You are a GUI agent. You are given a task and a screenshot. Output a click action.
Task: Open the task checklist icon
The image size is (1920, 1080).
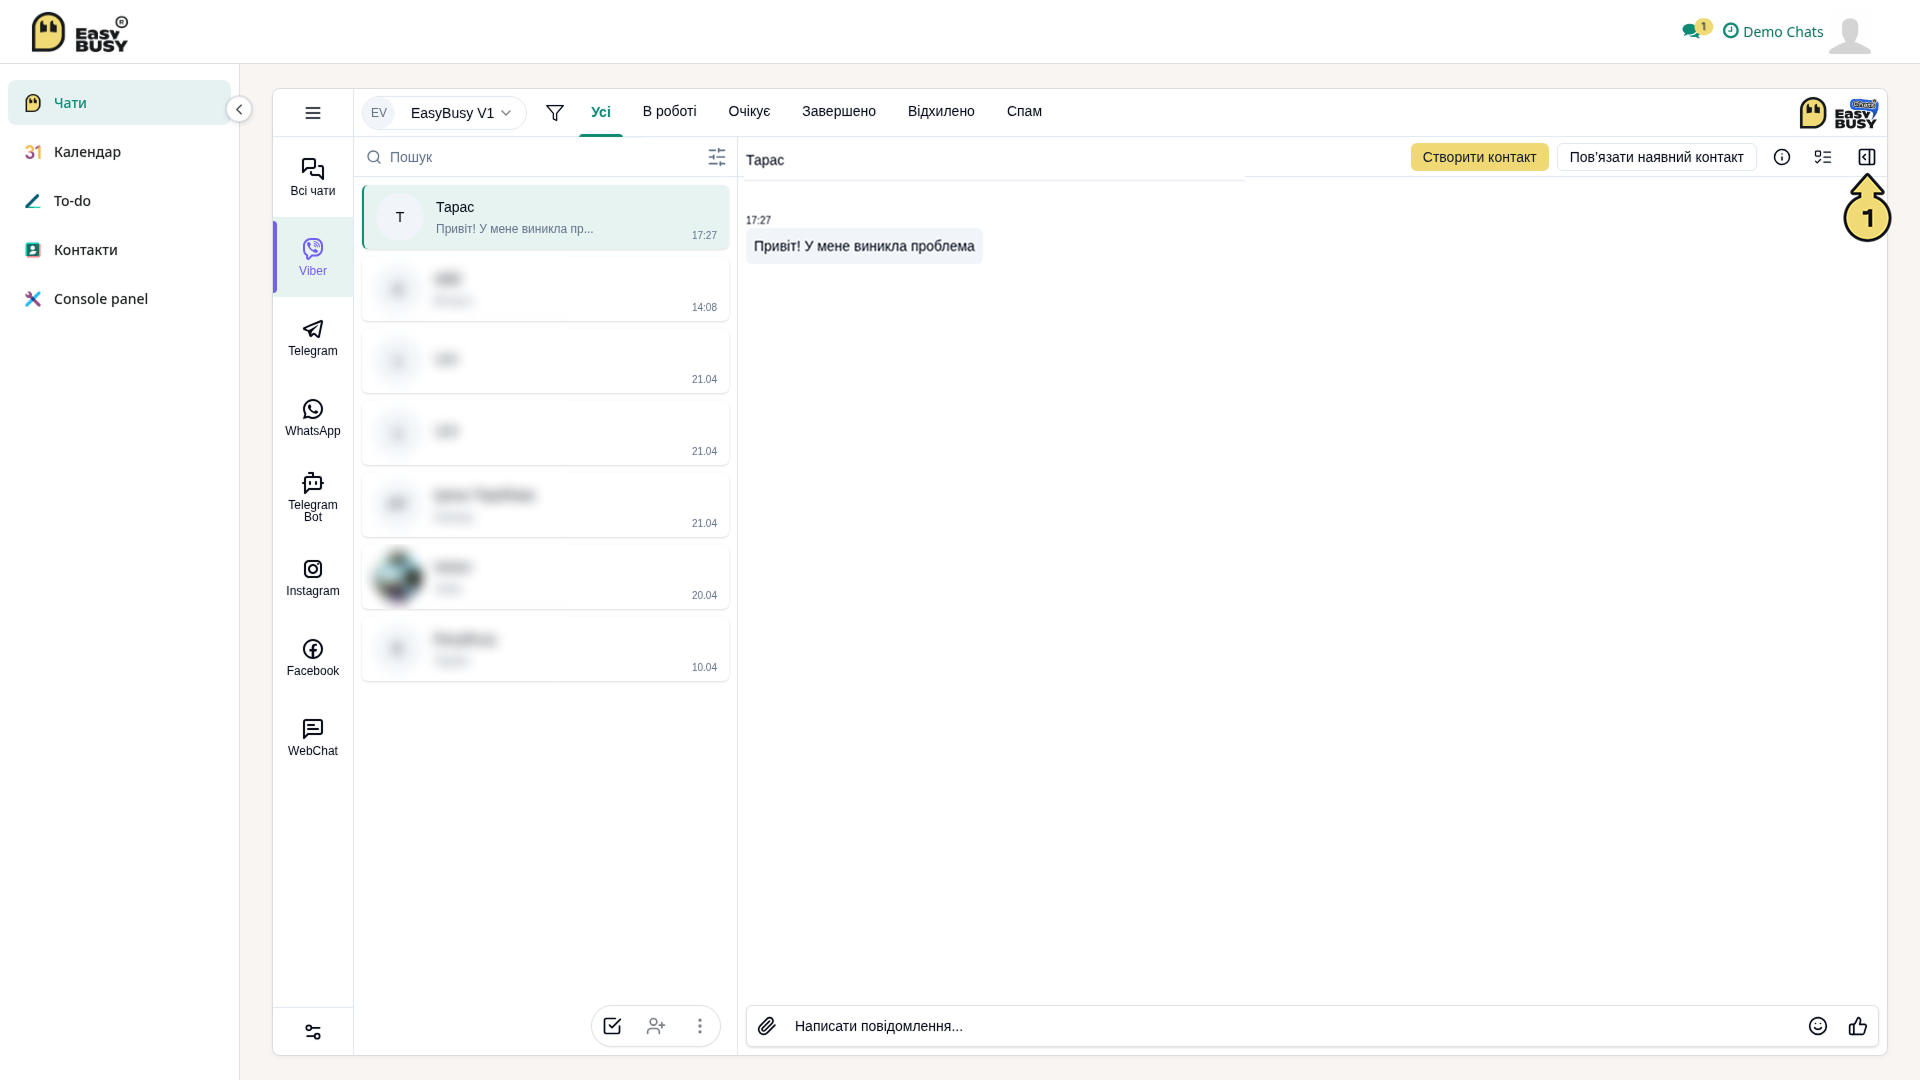[x=1823, y=157]
